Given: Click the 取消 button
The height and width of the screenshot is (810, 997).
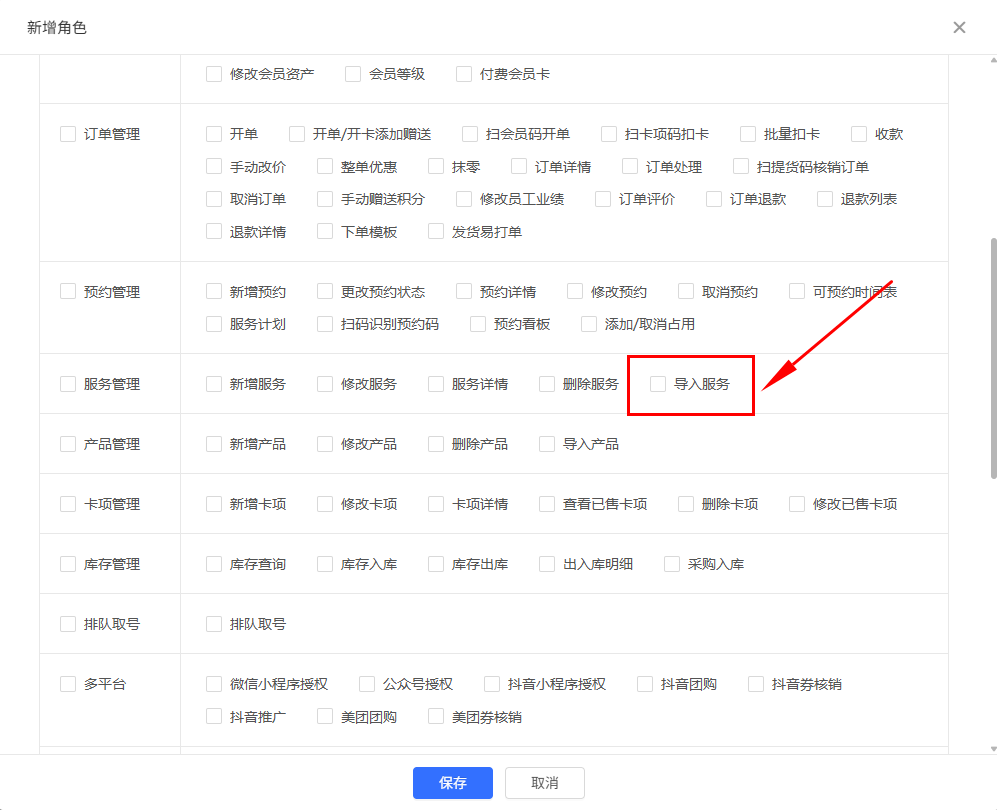Looking at the screenshot, I should 544,783.
